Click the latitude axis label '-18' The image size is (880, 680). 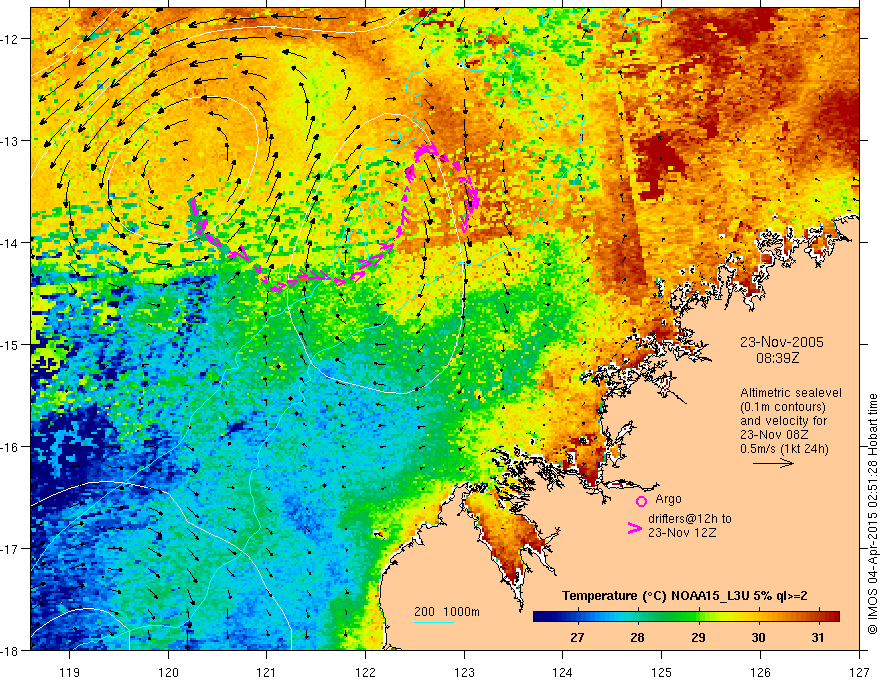tap(11, 651)
